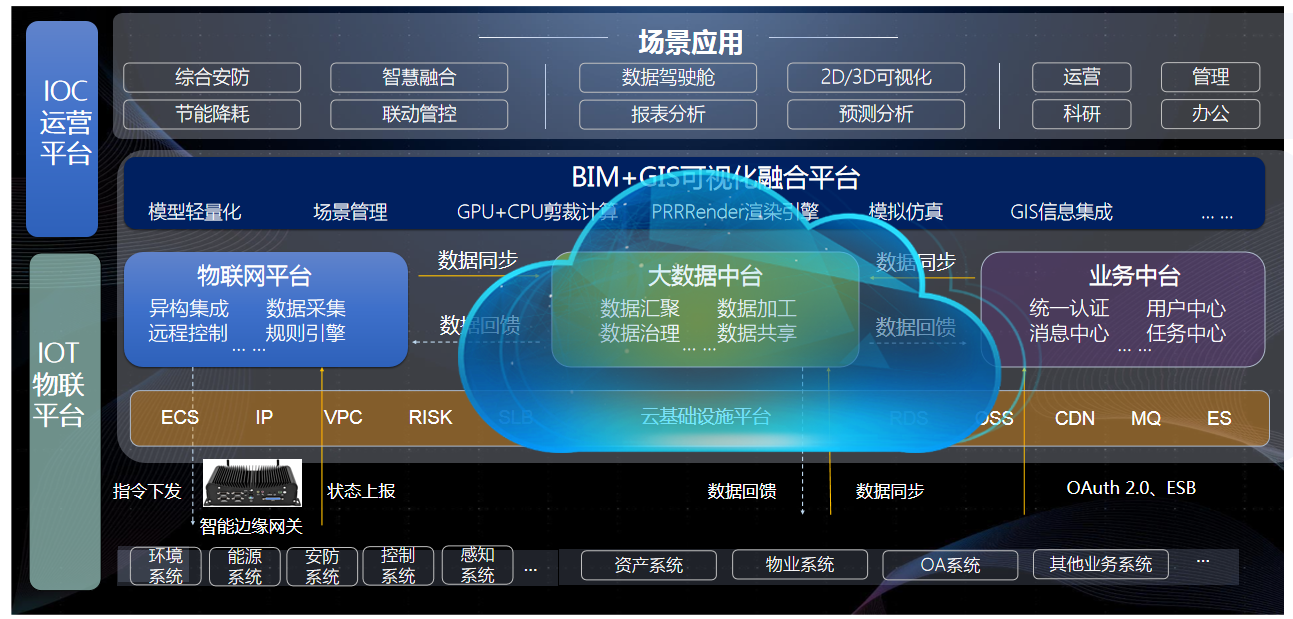Click the 云基础设施平台 label

706,417
